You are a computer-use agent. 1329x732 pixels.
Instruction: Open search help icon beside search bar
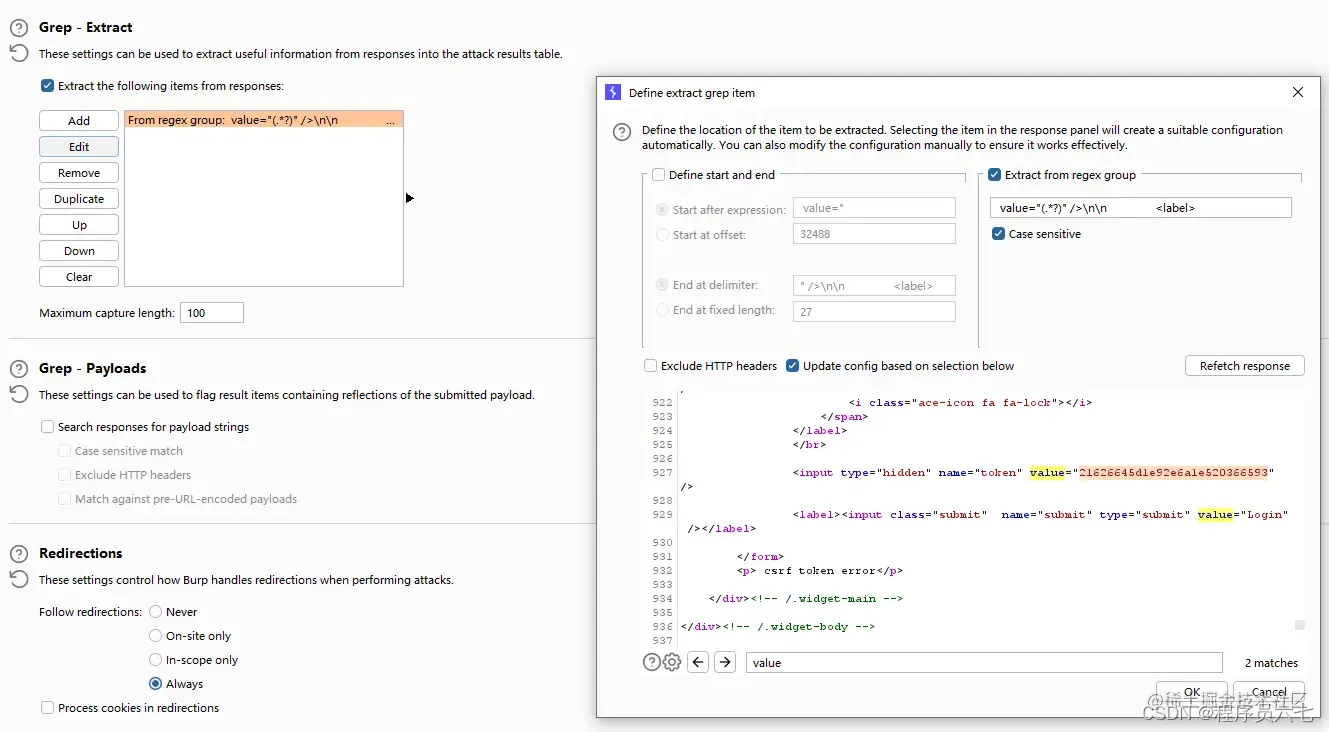click(651, 662)
